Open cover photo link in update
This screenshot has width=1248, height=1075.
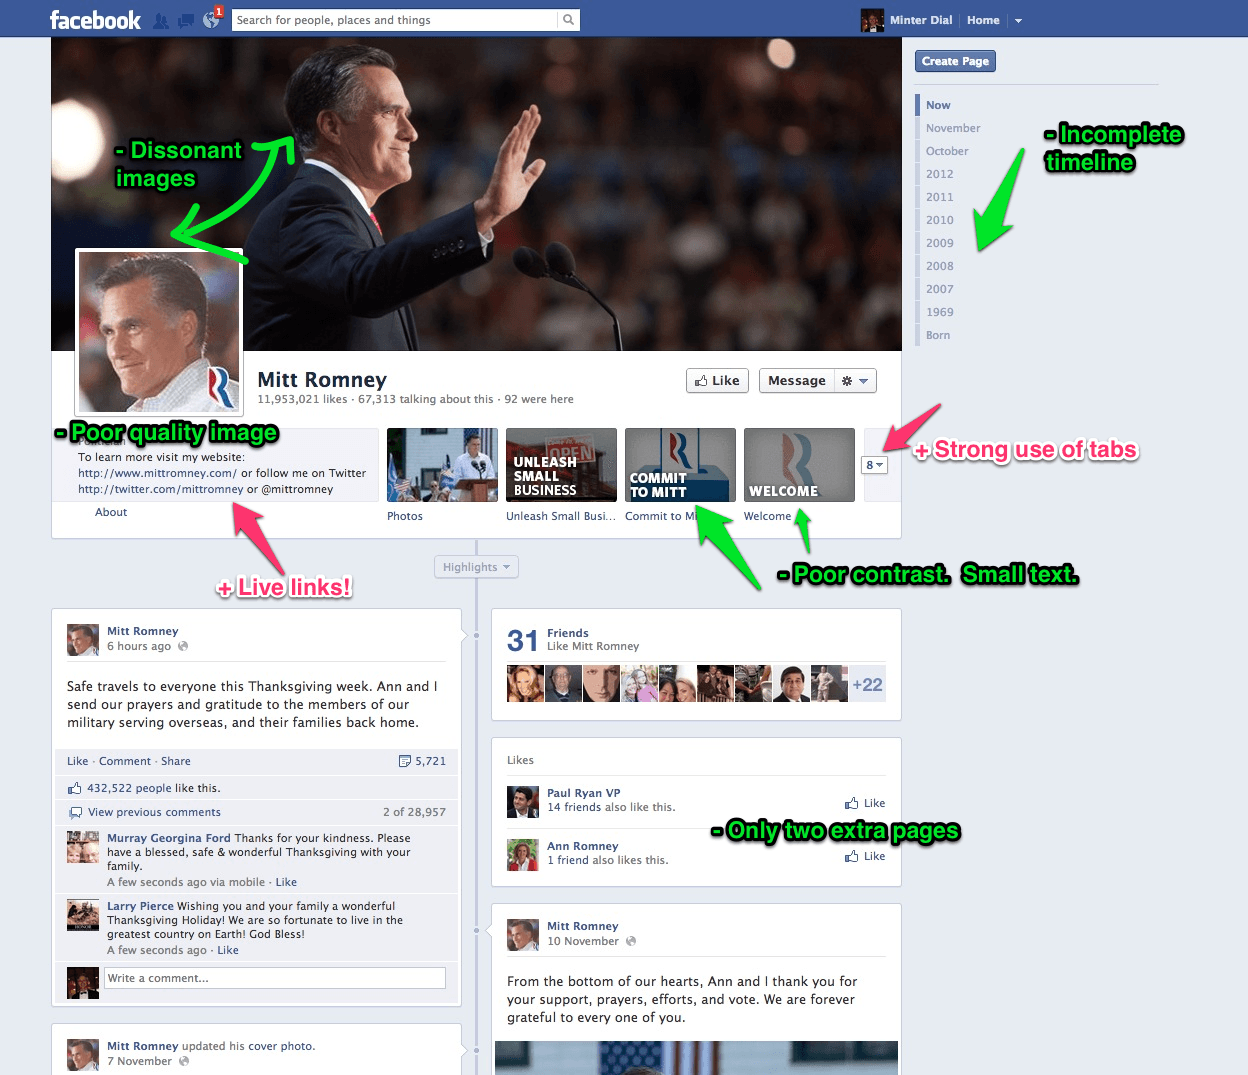pos(281,1046)
